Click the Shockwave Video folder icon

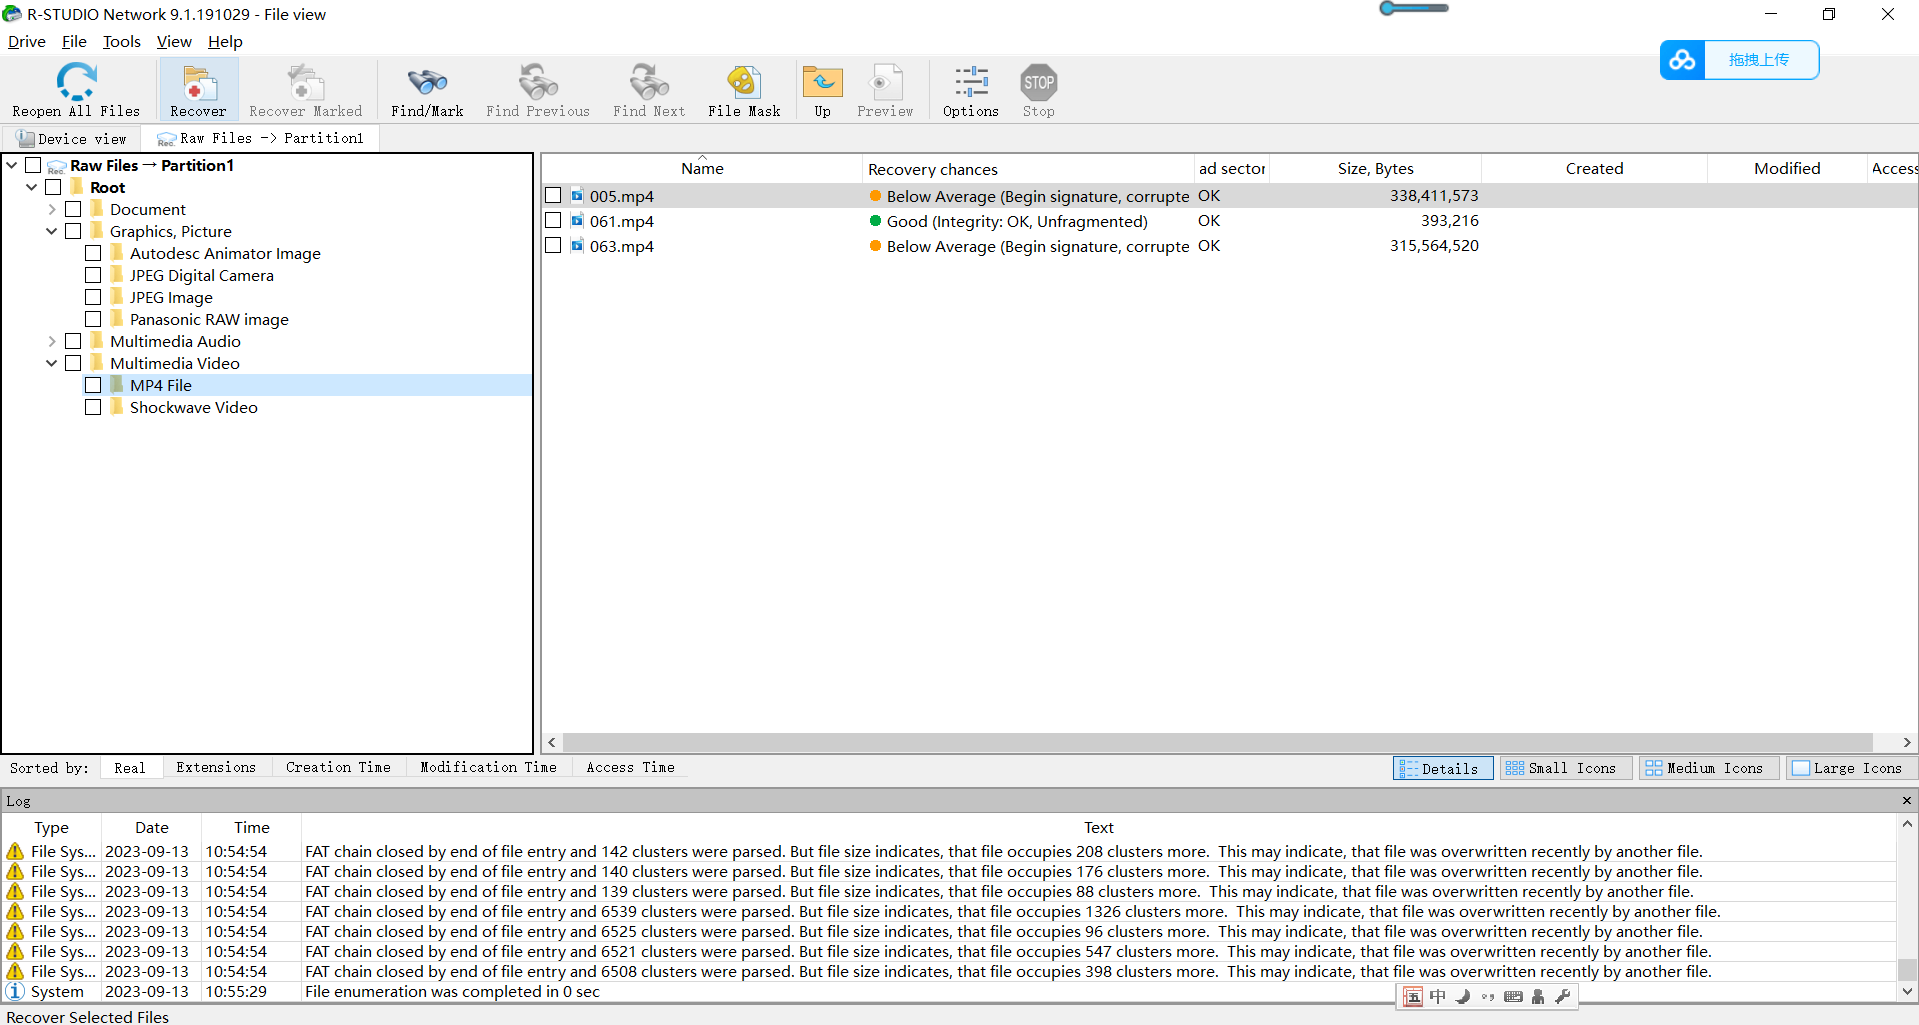(117, 407)
